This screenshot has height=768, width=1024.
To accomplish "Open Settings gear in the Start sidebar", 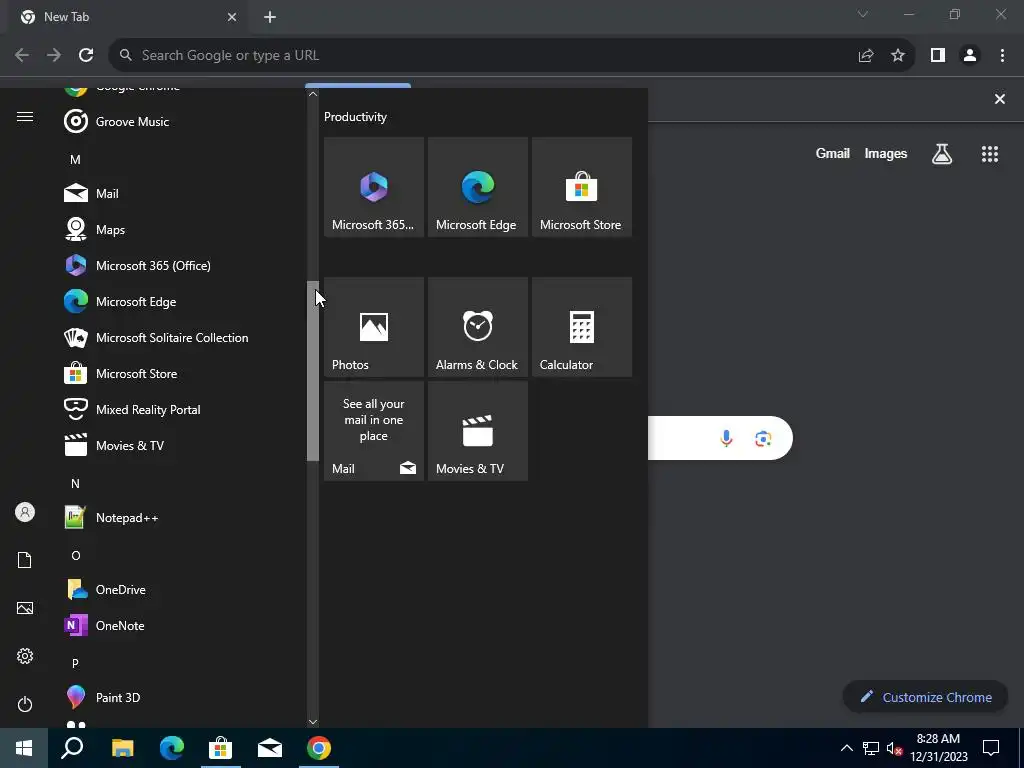I will pos(25,656).
